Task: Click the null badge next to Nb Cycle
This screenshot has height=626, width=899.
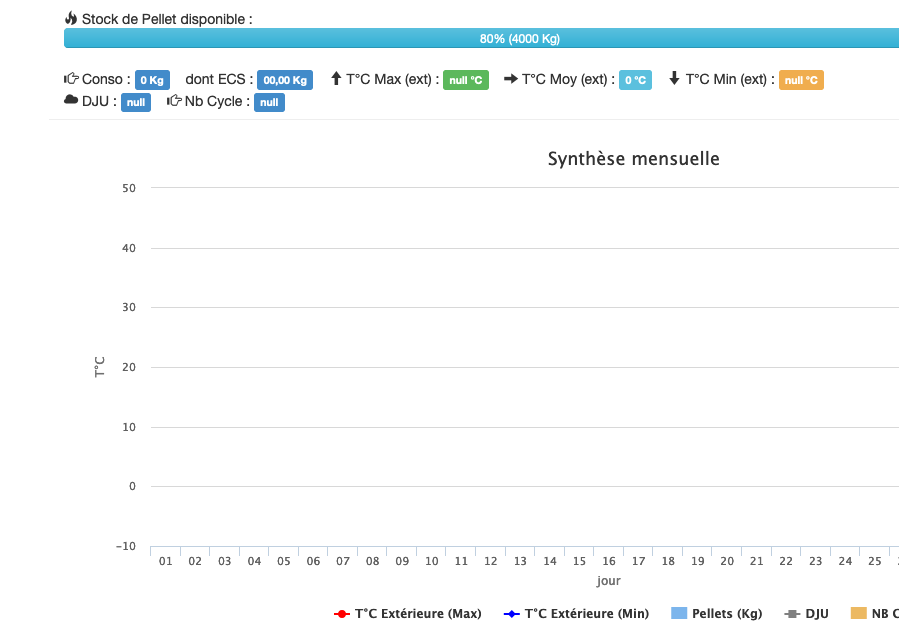Action: coord(269,102)
